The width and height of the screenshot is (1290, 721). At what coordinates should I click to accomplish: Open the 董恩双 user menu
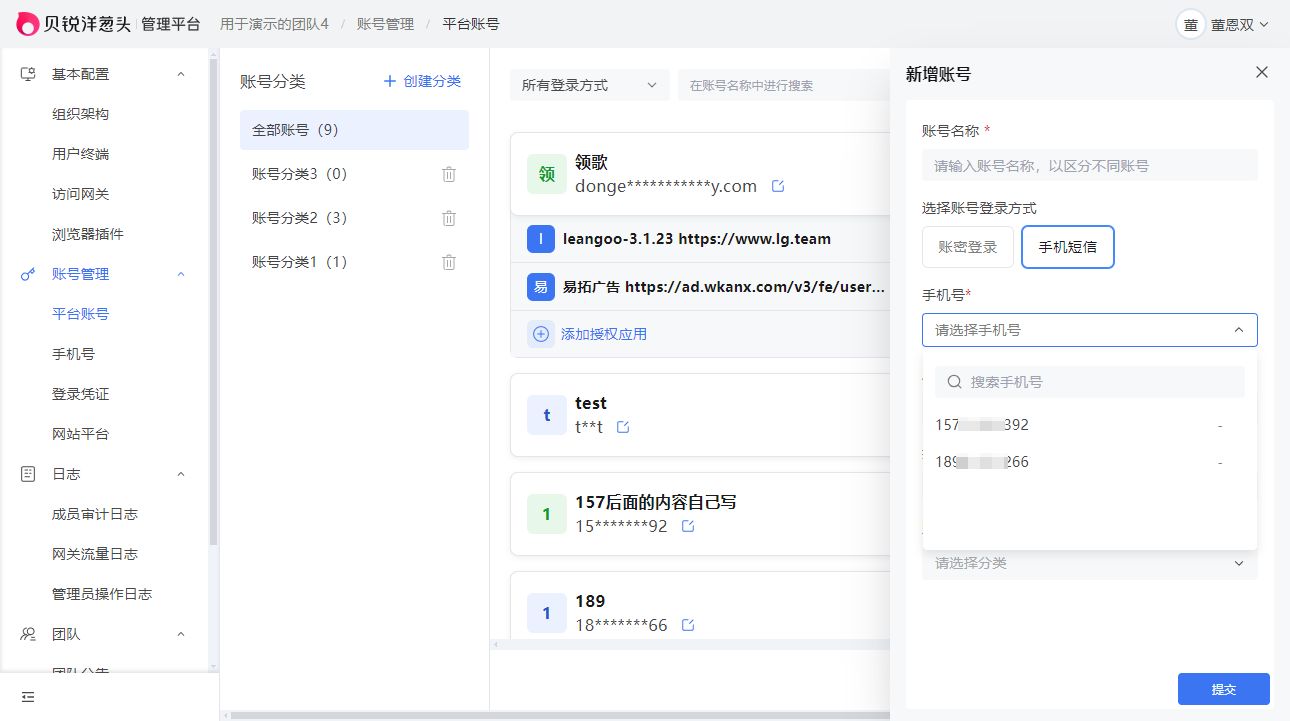pos(1240,25)
